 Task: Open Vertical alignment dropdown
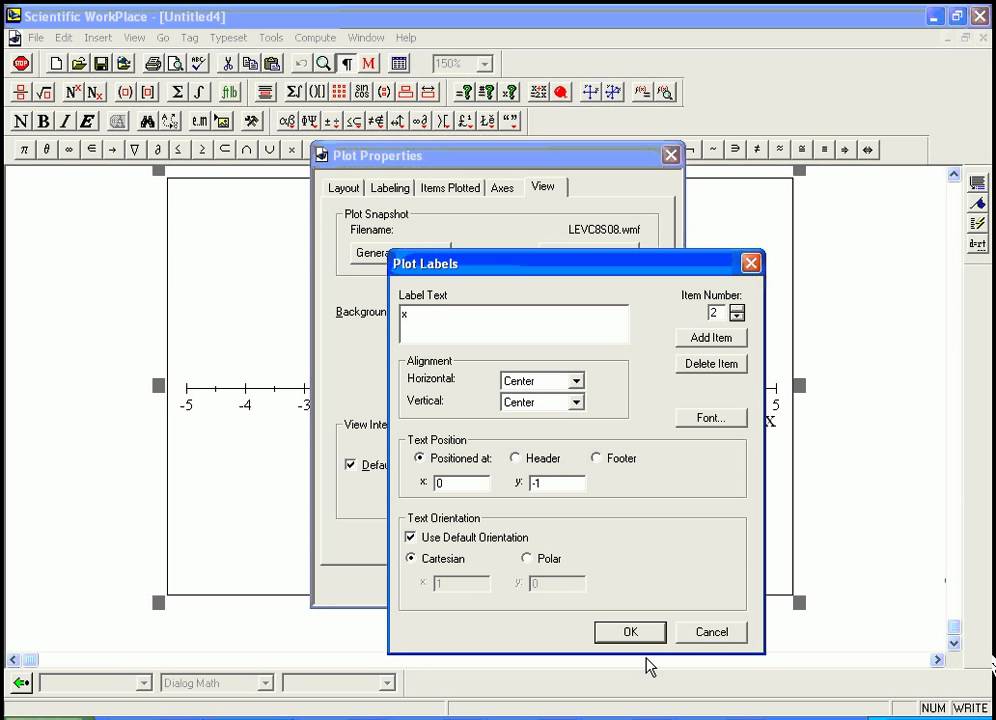click(575, 402)
